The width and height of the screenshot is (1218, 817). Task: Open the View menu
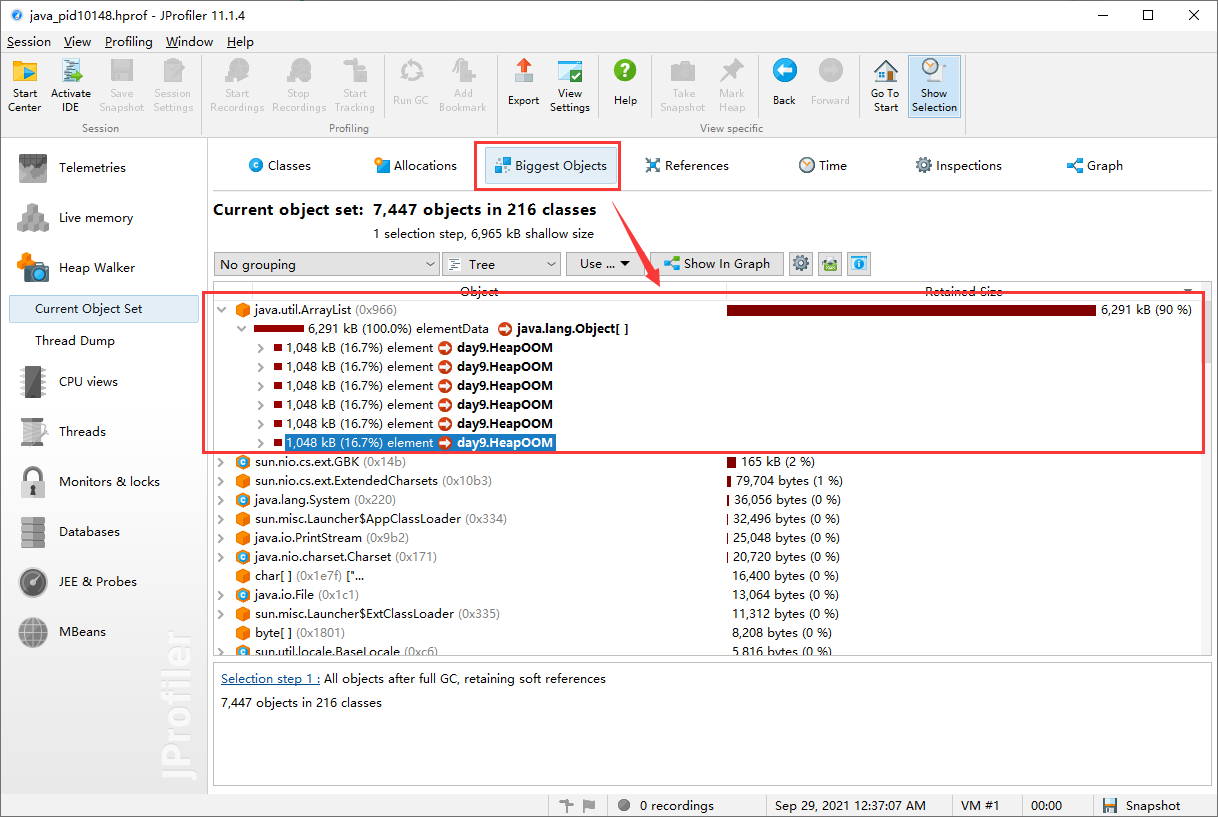(77, 41)
